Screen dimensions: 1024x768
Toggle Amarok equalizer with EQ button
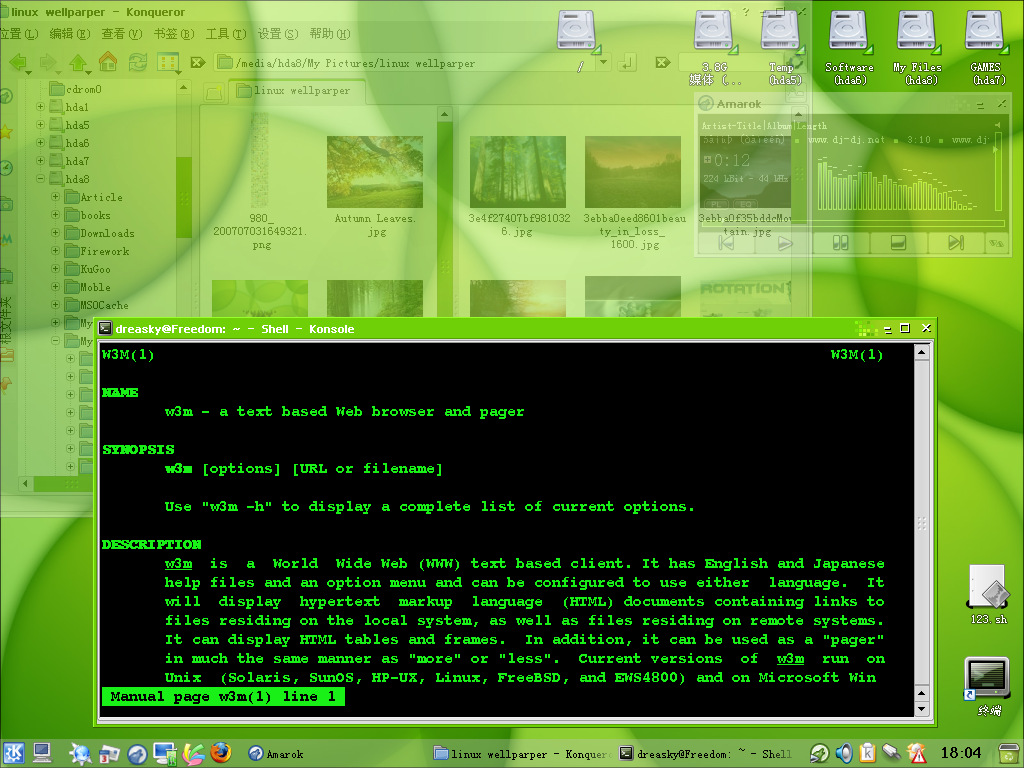coord(745,204)
